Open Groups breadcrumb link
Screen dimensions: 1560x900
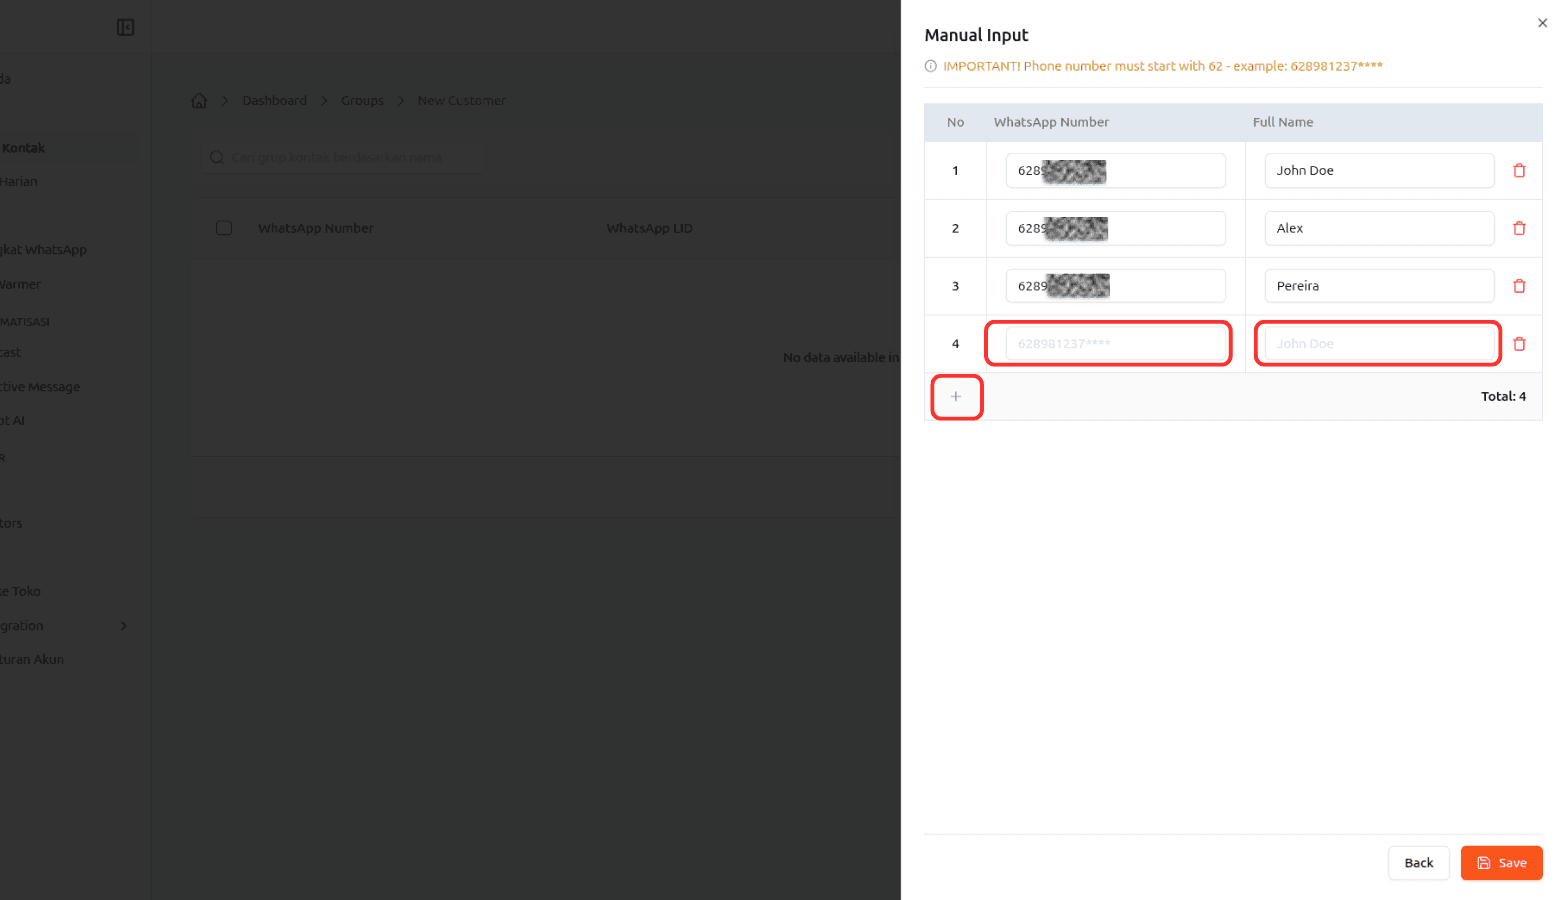pyautogui.click(x=362, y=101)
